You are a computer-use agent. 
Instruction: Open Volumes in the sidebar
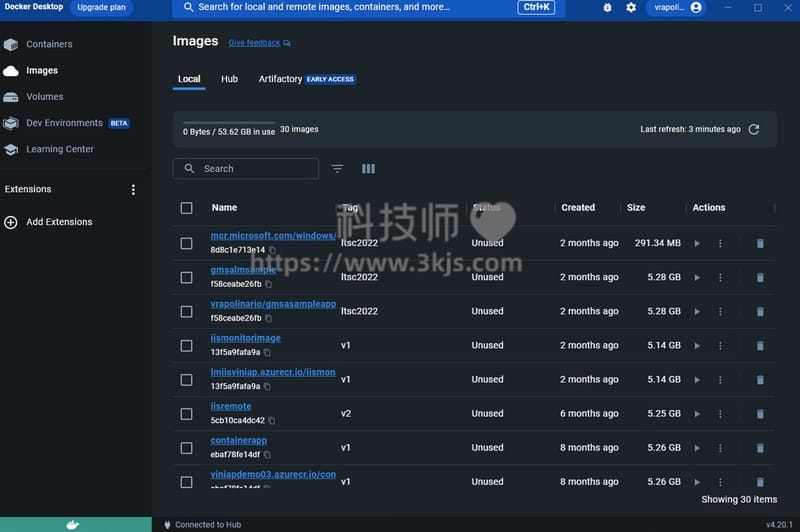pos(45,97)
